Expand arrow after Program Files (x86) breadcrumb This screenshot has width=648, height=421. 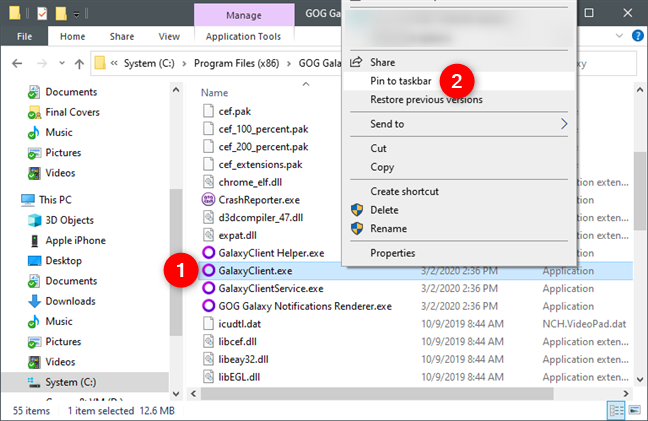(x=289, y=63)
